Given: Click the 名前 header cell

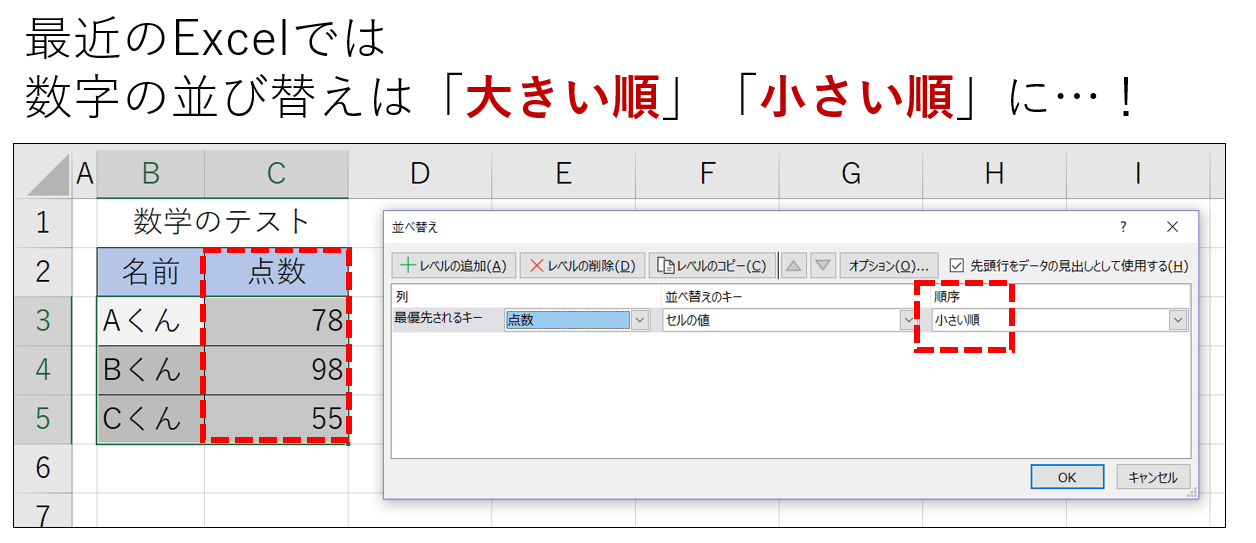Looking at the screenshot, I should [x=151, y=271].
